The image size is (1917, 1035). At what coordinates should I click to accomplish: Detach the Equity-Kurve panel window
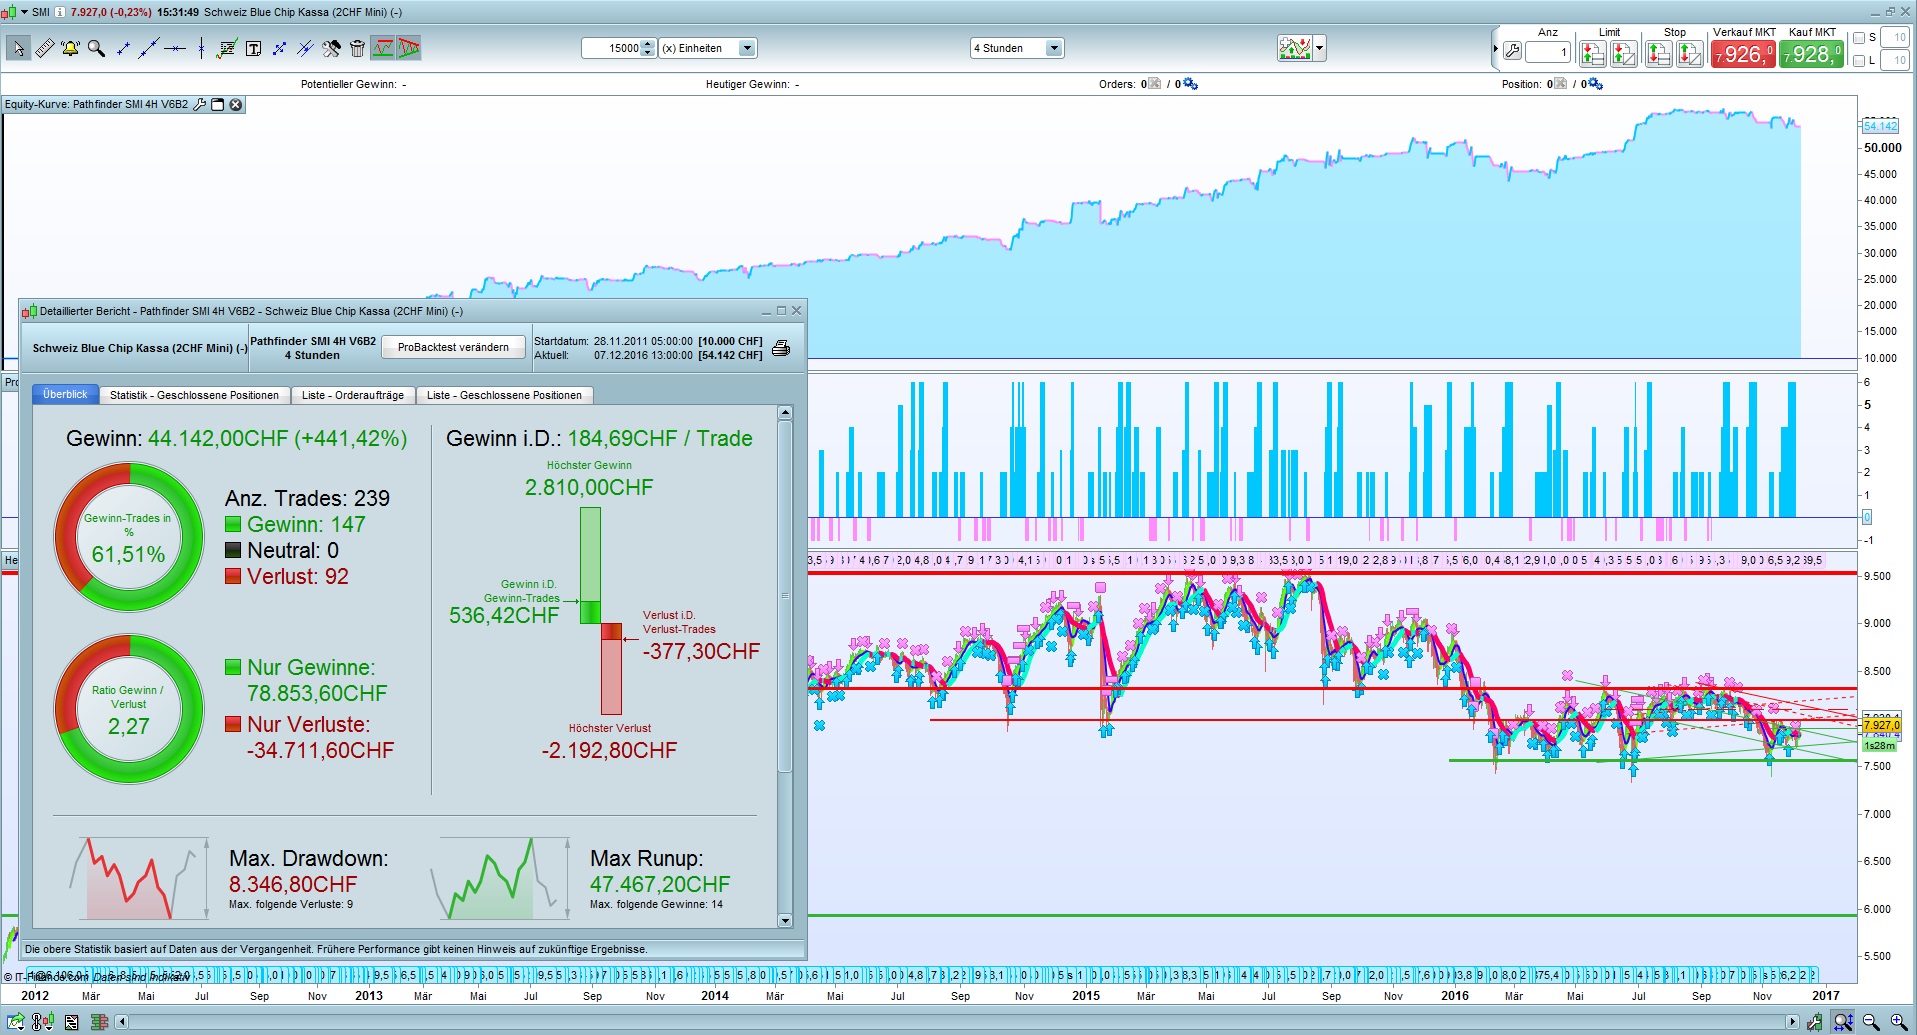(x=217, y=104)
